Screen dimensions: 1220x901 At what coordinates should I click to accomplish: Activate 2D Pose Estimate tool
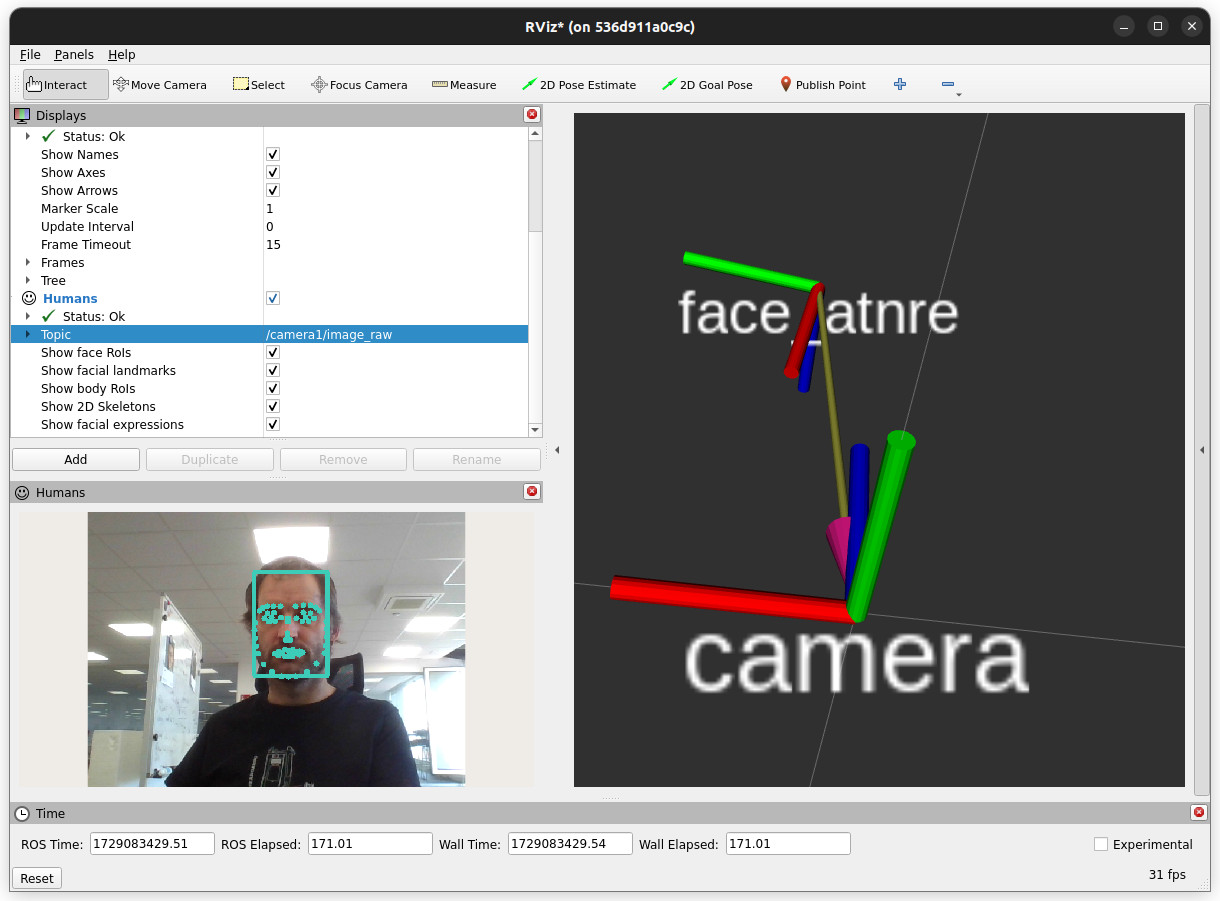[x=579, y=85]
